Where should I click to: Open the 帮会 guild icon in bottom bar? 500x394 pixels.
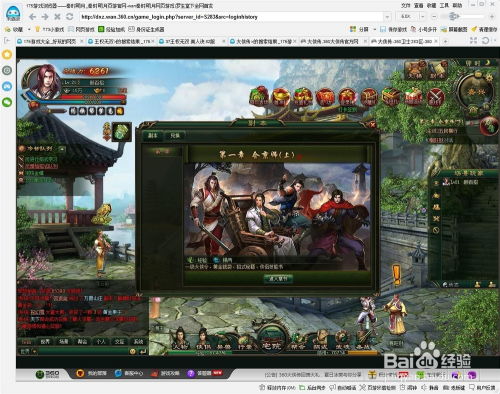click(298, 340)
